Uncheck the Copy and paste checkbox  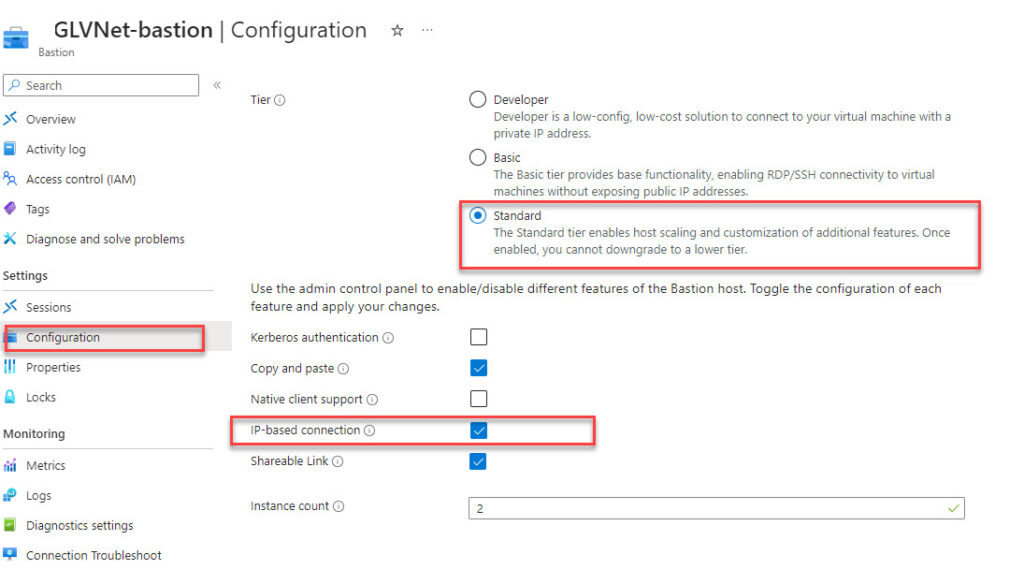(478, 368)
